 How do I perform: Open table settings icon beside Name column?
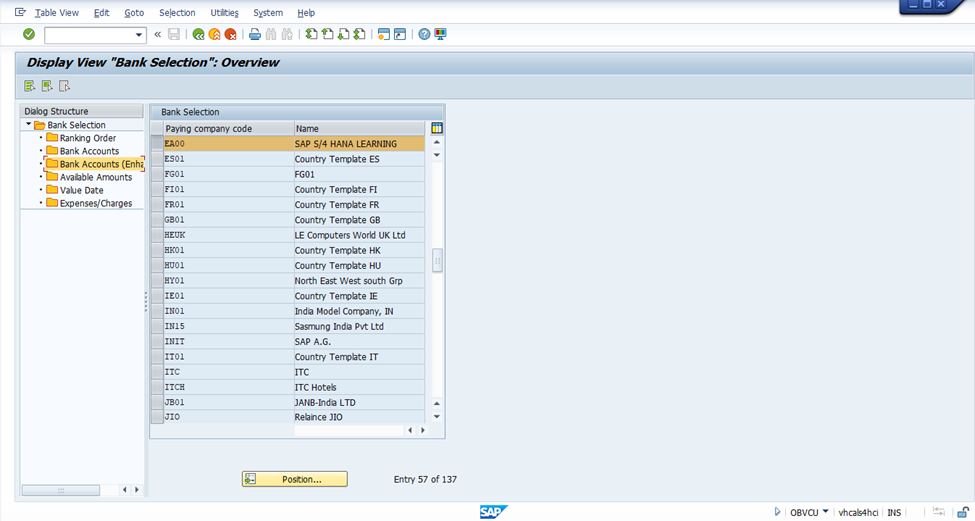[x=437, y=128]
